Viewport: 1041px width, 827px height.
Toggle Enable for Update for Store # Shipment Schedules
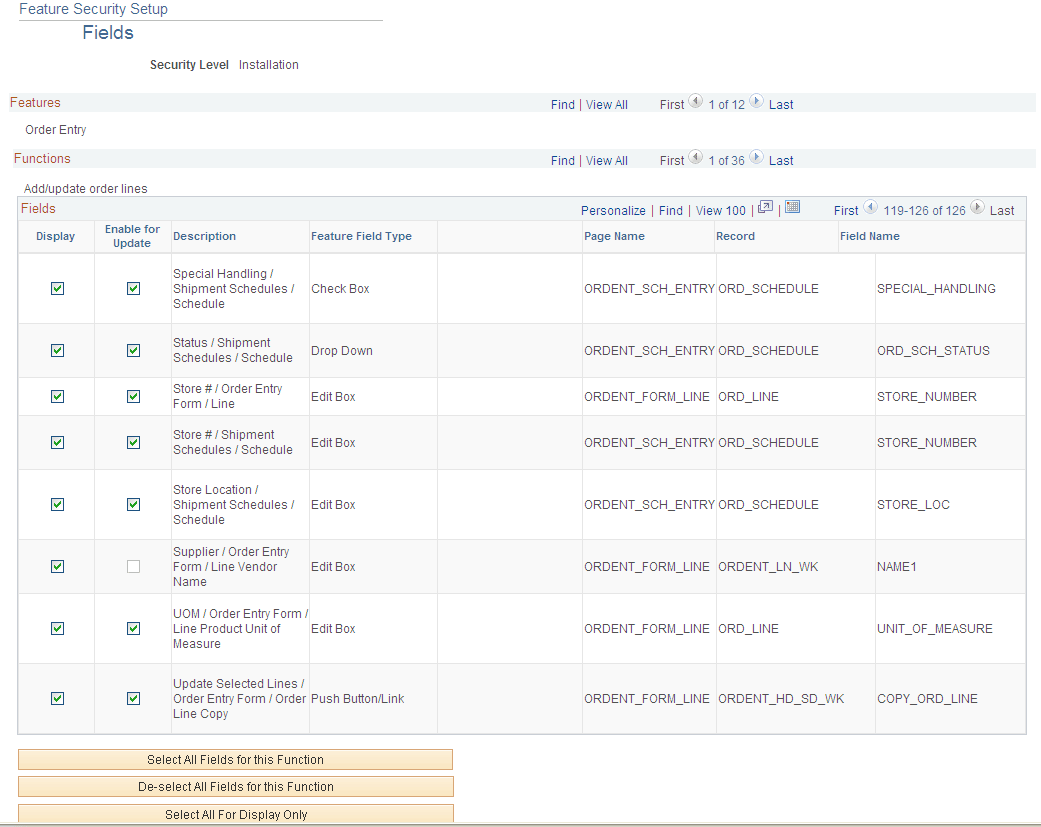coord(133,442)
